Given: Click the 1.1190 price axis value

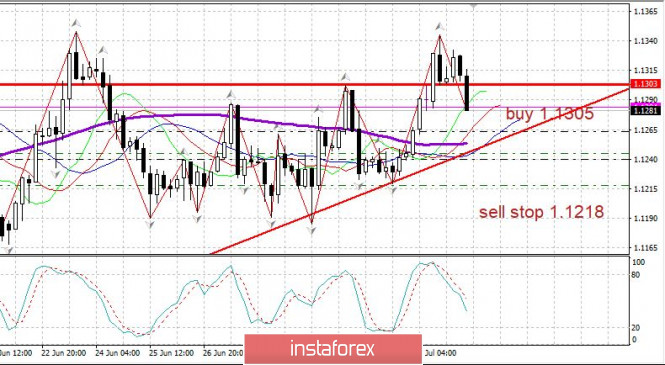Looking at the screenshot, I should (x=646, y=218).
